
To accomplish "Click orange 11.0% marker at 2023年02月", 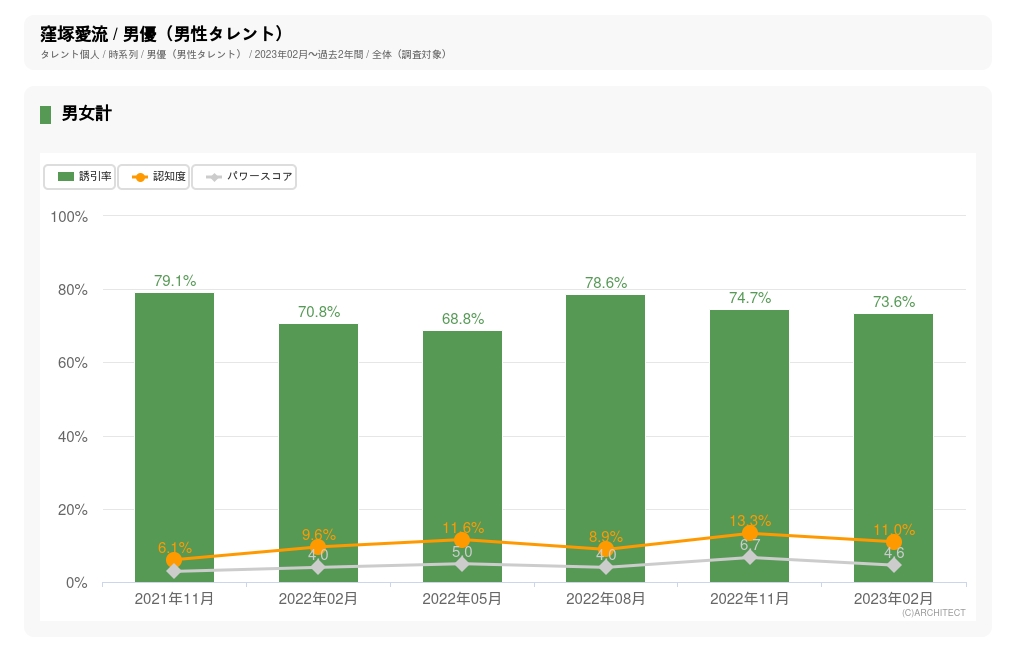I will coord(894,542).
